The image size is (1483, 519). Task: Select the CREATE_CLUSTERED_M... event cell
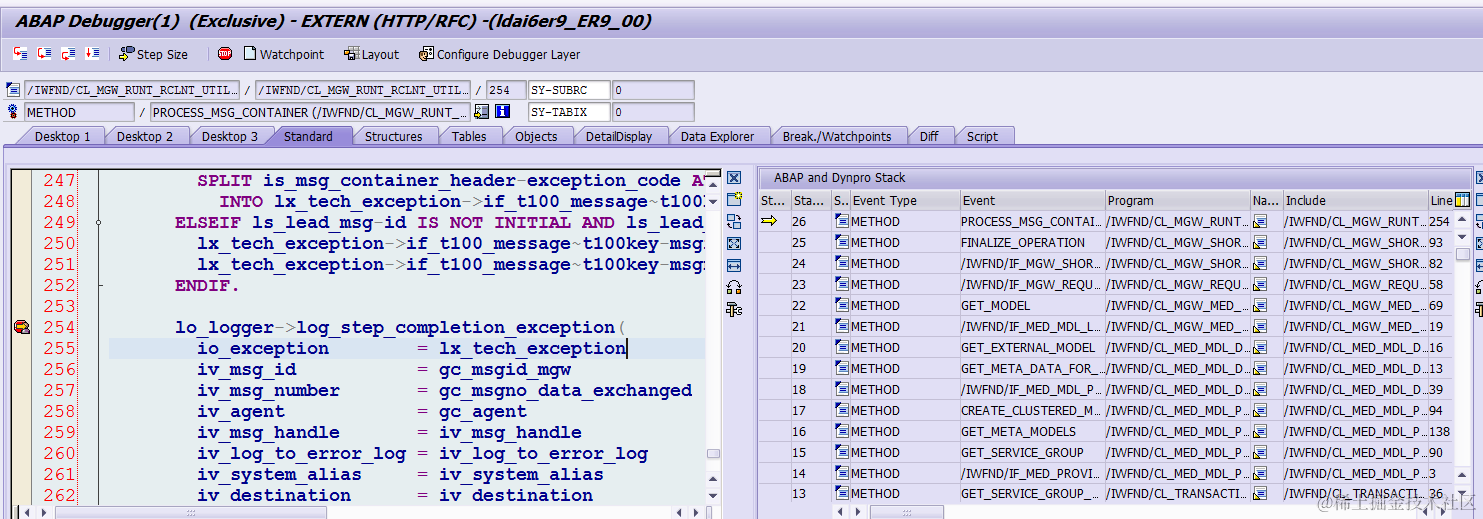click(x=1031, y=411)
